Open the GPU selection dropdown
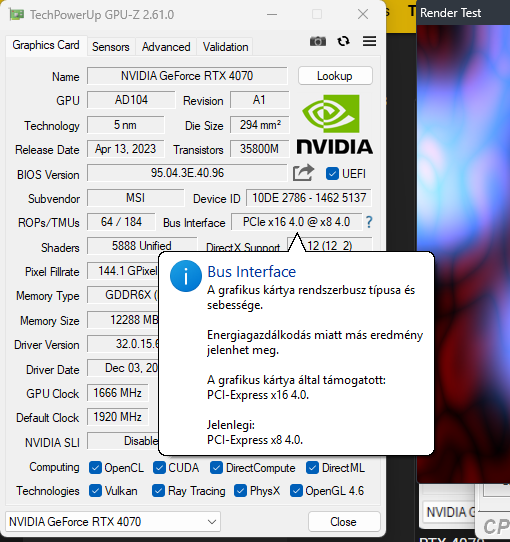The width and height of the screenshot is (510, 542). click(x=113, y=522)
